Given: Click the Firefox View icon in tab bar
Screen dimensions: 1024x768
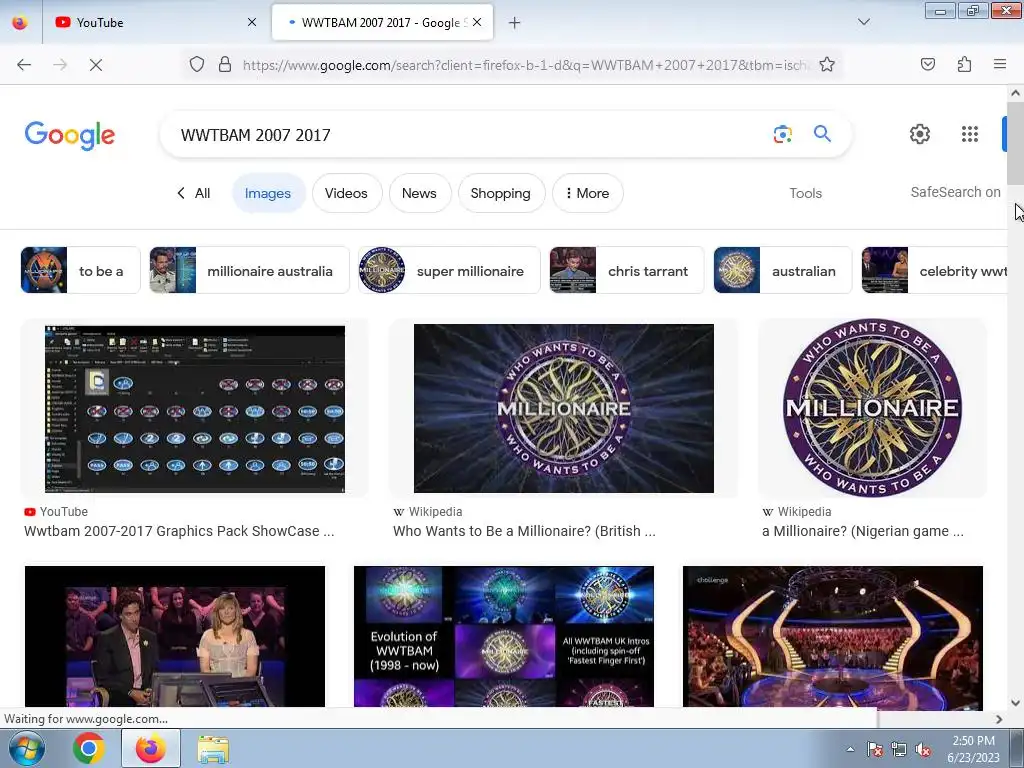Looking at the screenshot, I should click(x=20, y=22).
